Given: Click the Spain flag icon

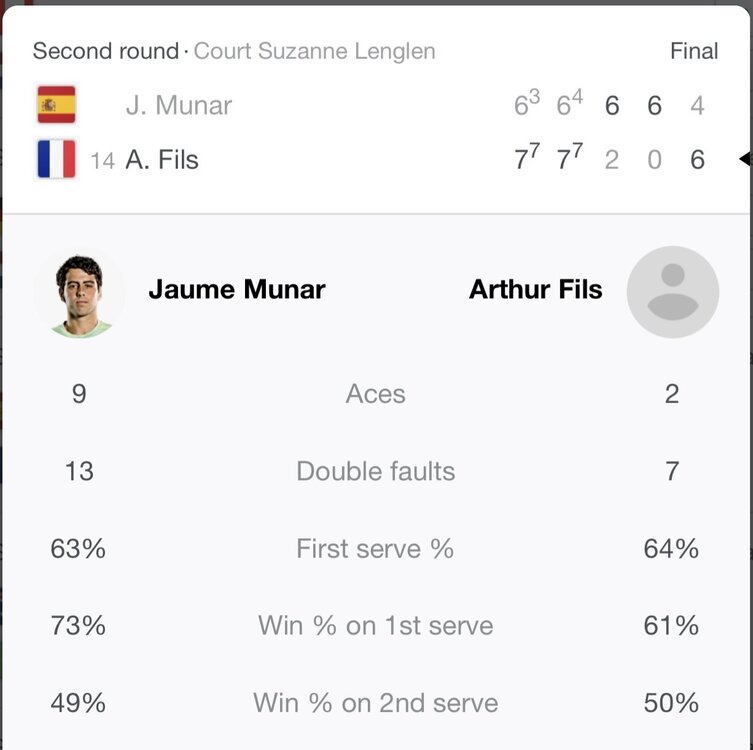Looking at the screenshot, I should (x=56, y=105).
